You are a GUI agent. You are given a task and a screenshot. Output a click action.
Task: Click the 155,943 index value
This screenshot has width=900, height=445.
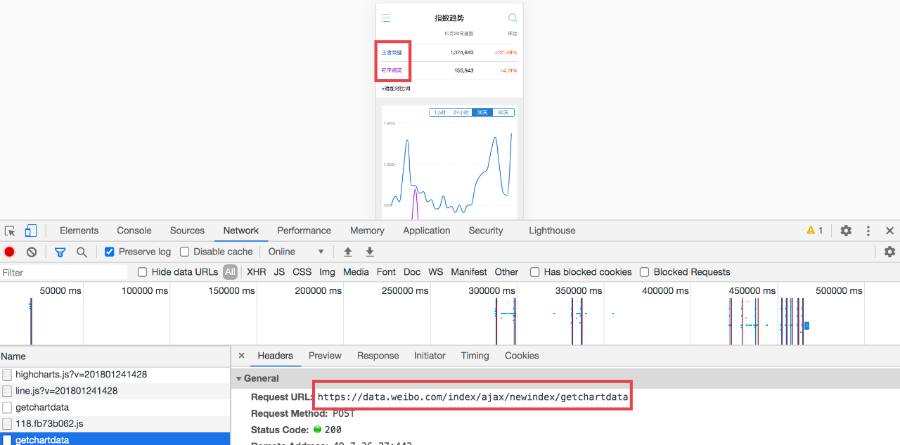(464, 71)
